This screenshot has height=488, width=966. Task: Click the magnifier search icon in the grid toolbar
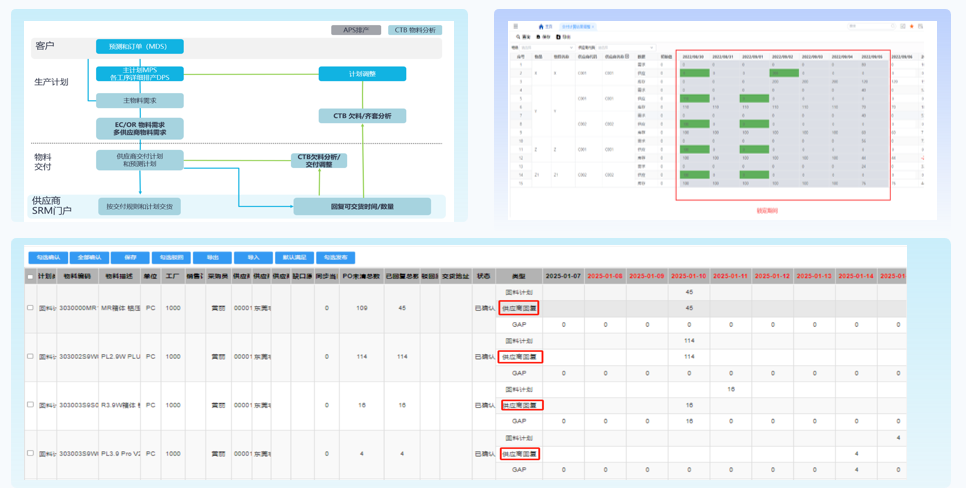pos(518,37)
